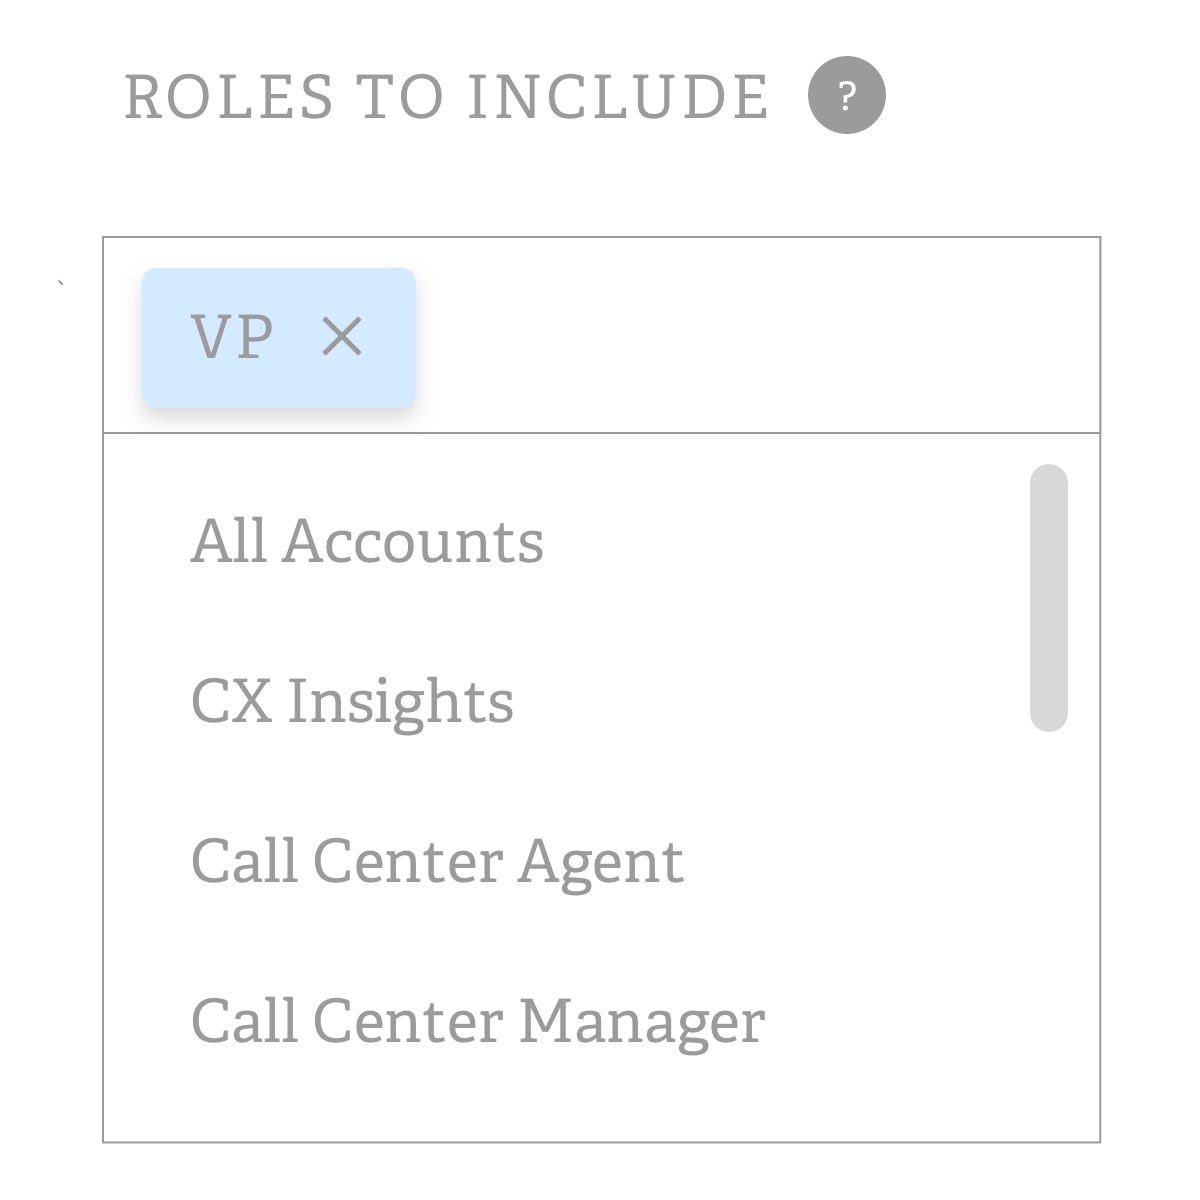Click the role list scrollbar thumb
1200x1200 pixels.
pyautogui.click(x=1048, y=597)
